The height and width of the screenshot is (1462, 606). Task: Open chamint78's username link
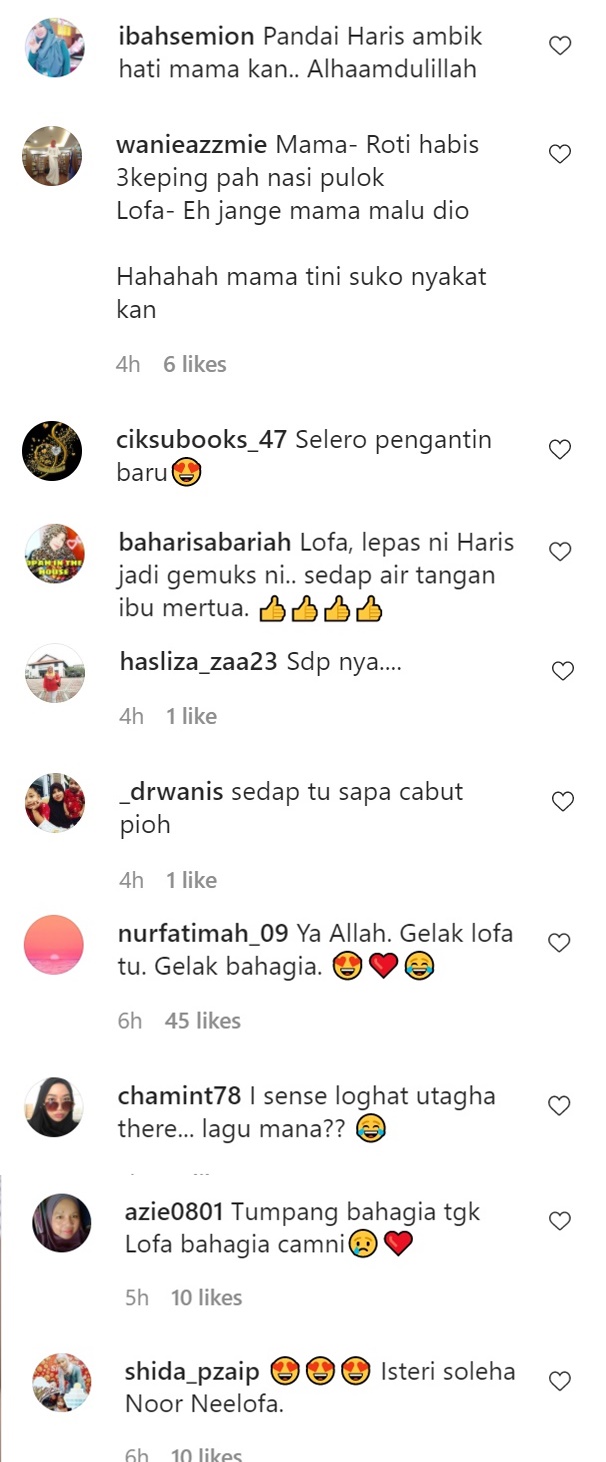pos(180,1096)
